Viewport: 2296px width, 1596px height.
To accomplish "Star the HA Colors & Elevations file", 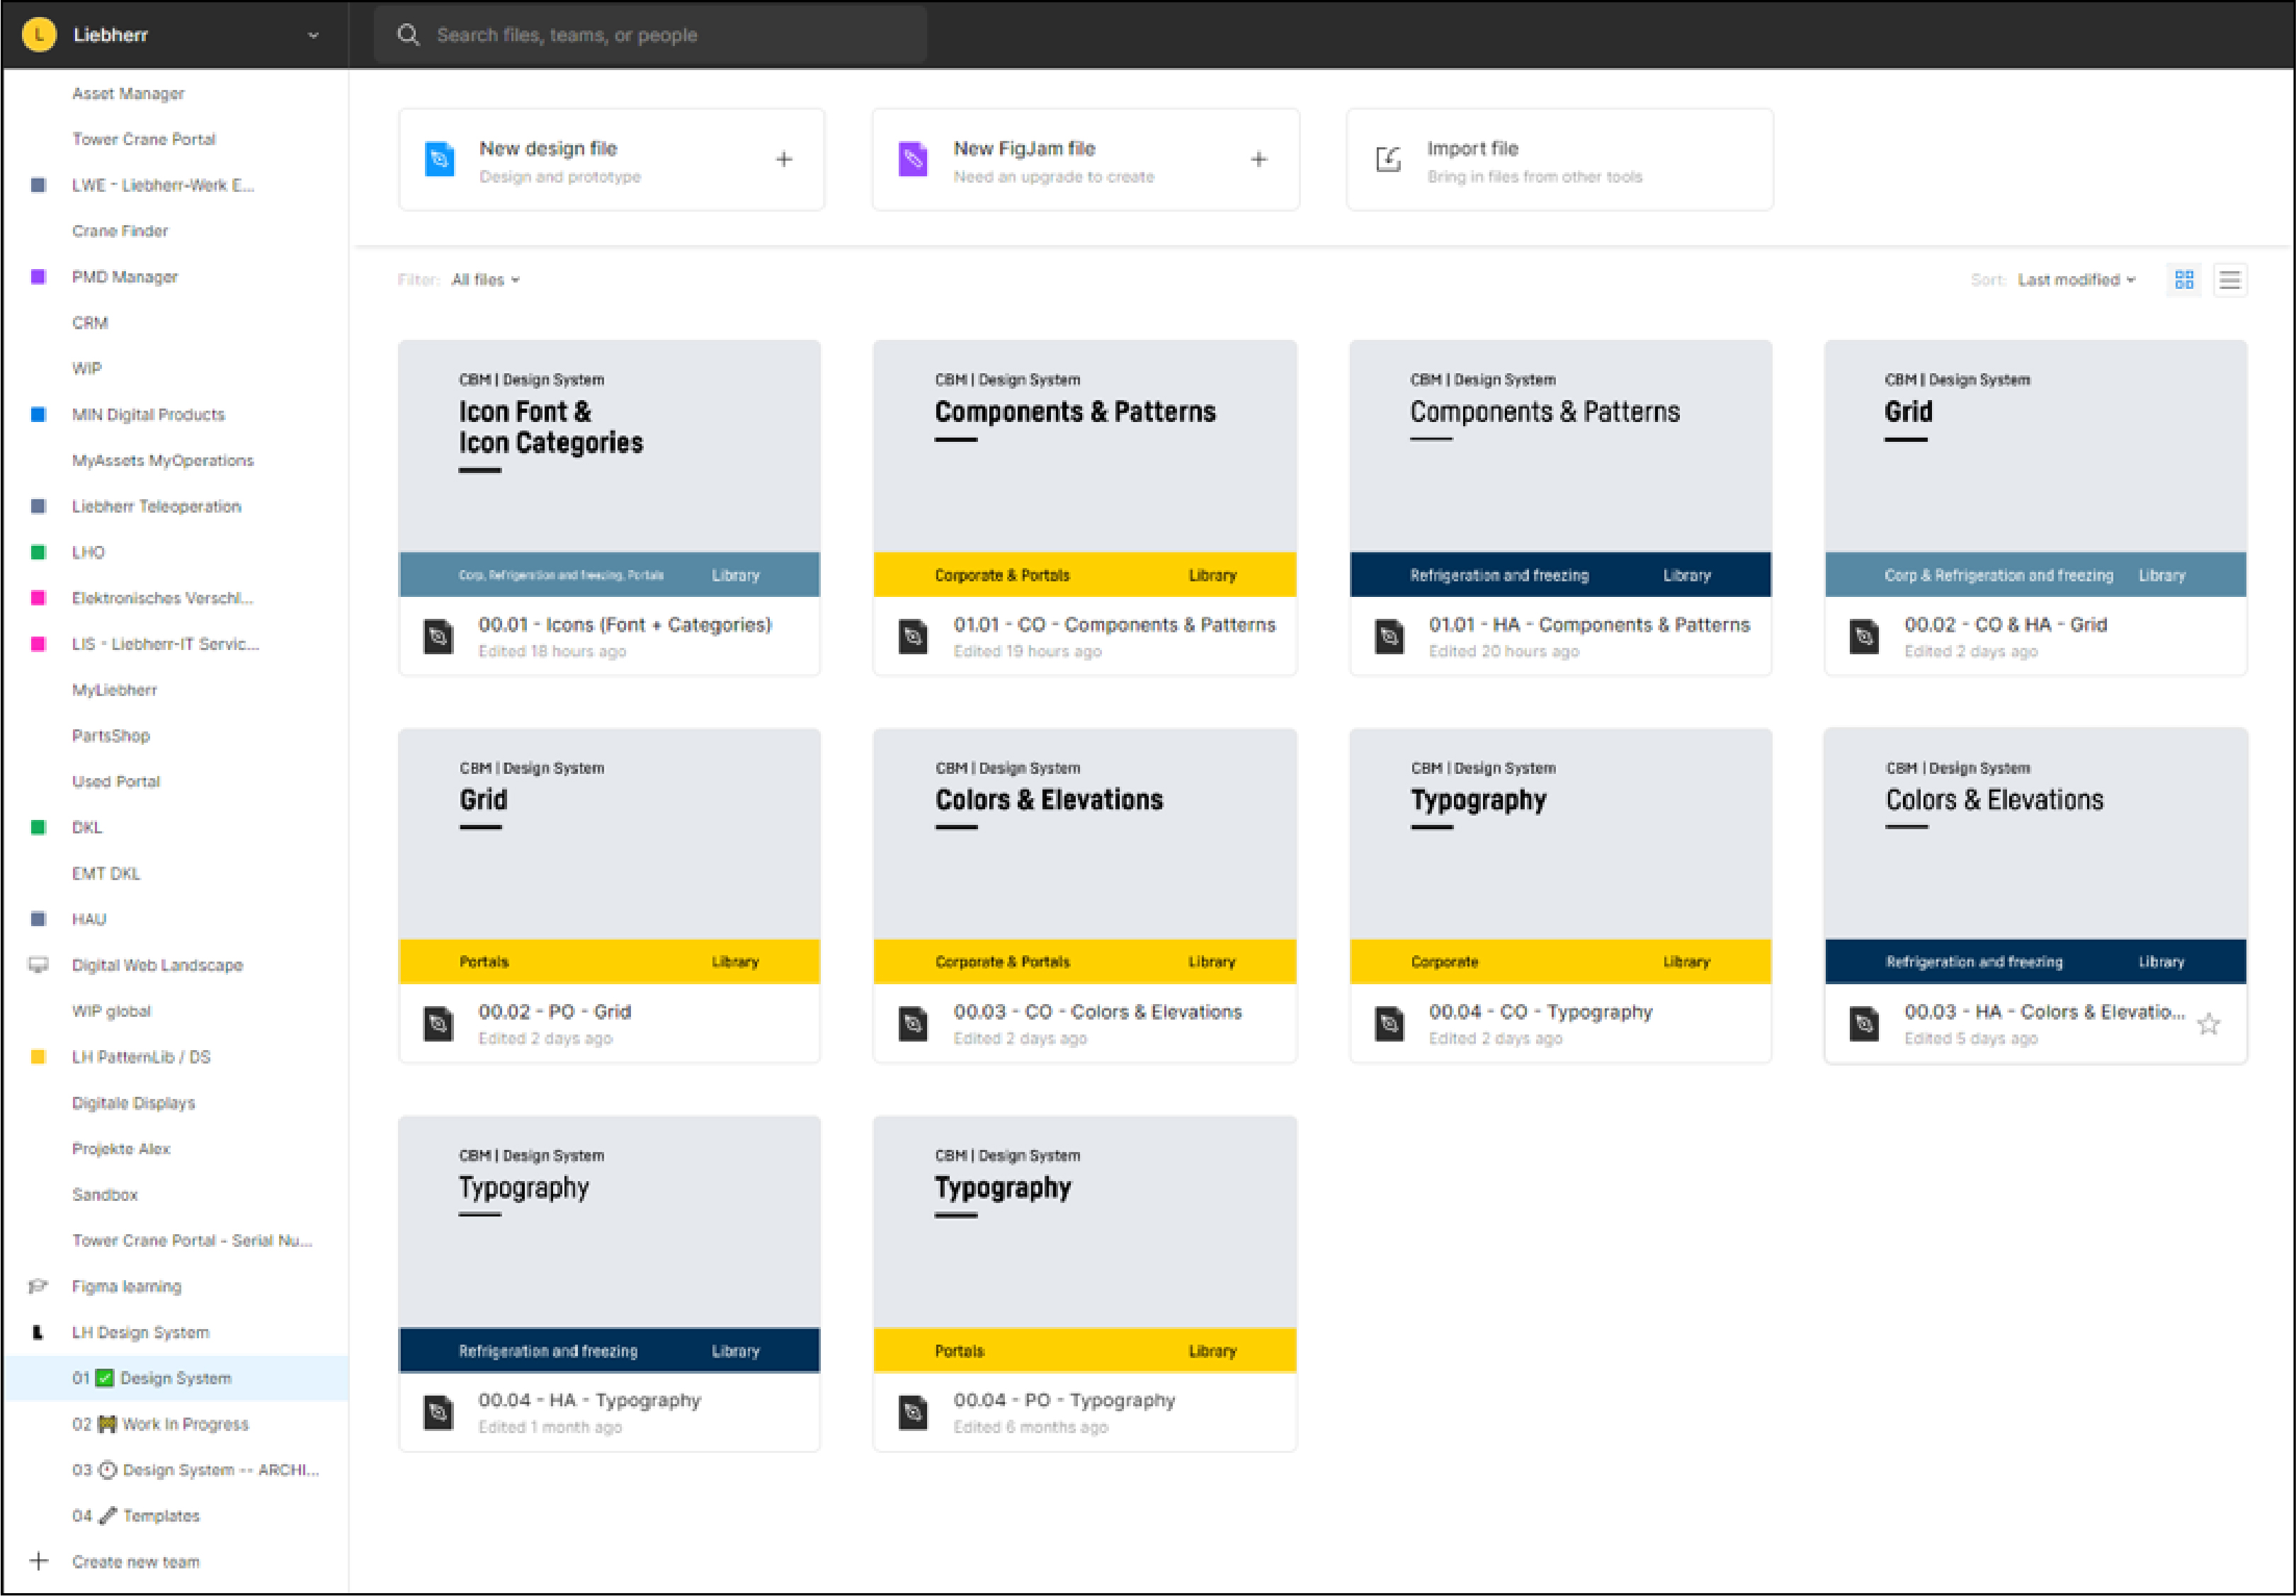I will pyautogui.click(x=2208, y=1024).
